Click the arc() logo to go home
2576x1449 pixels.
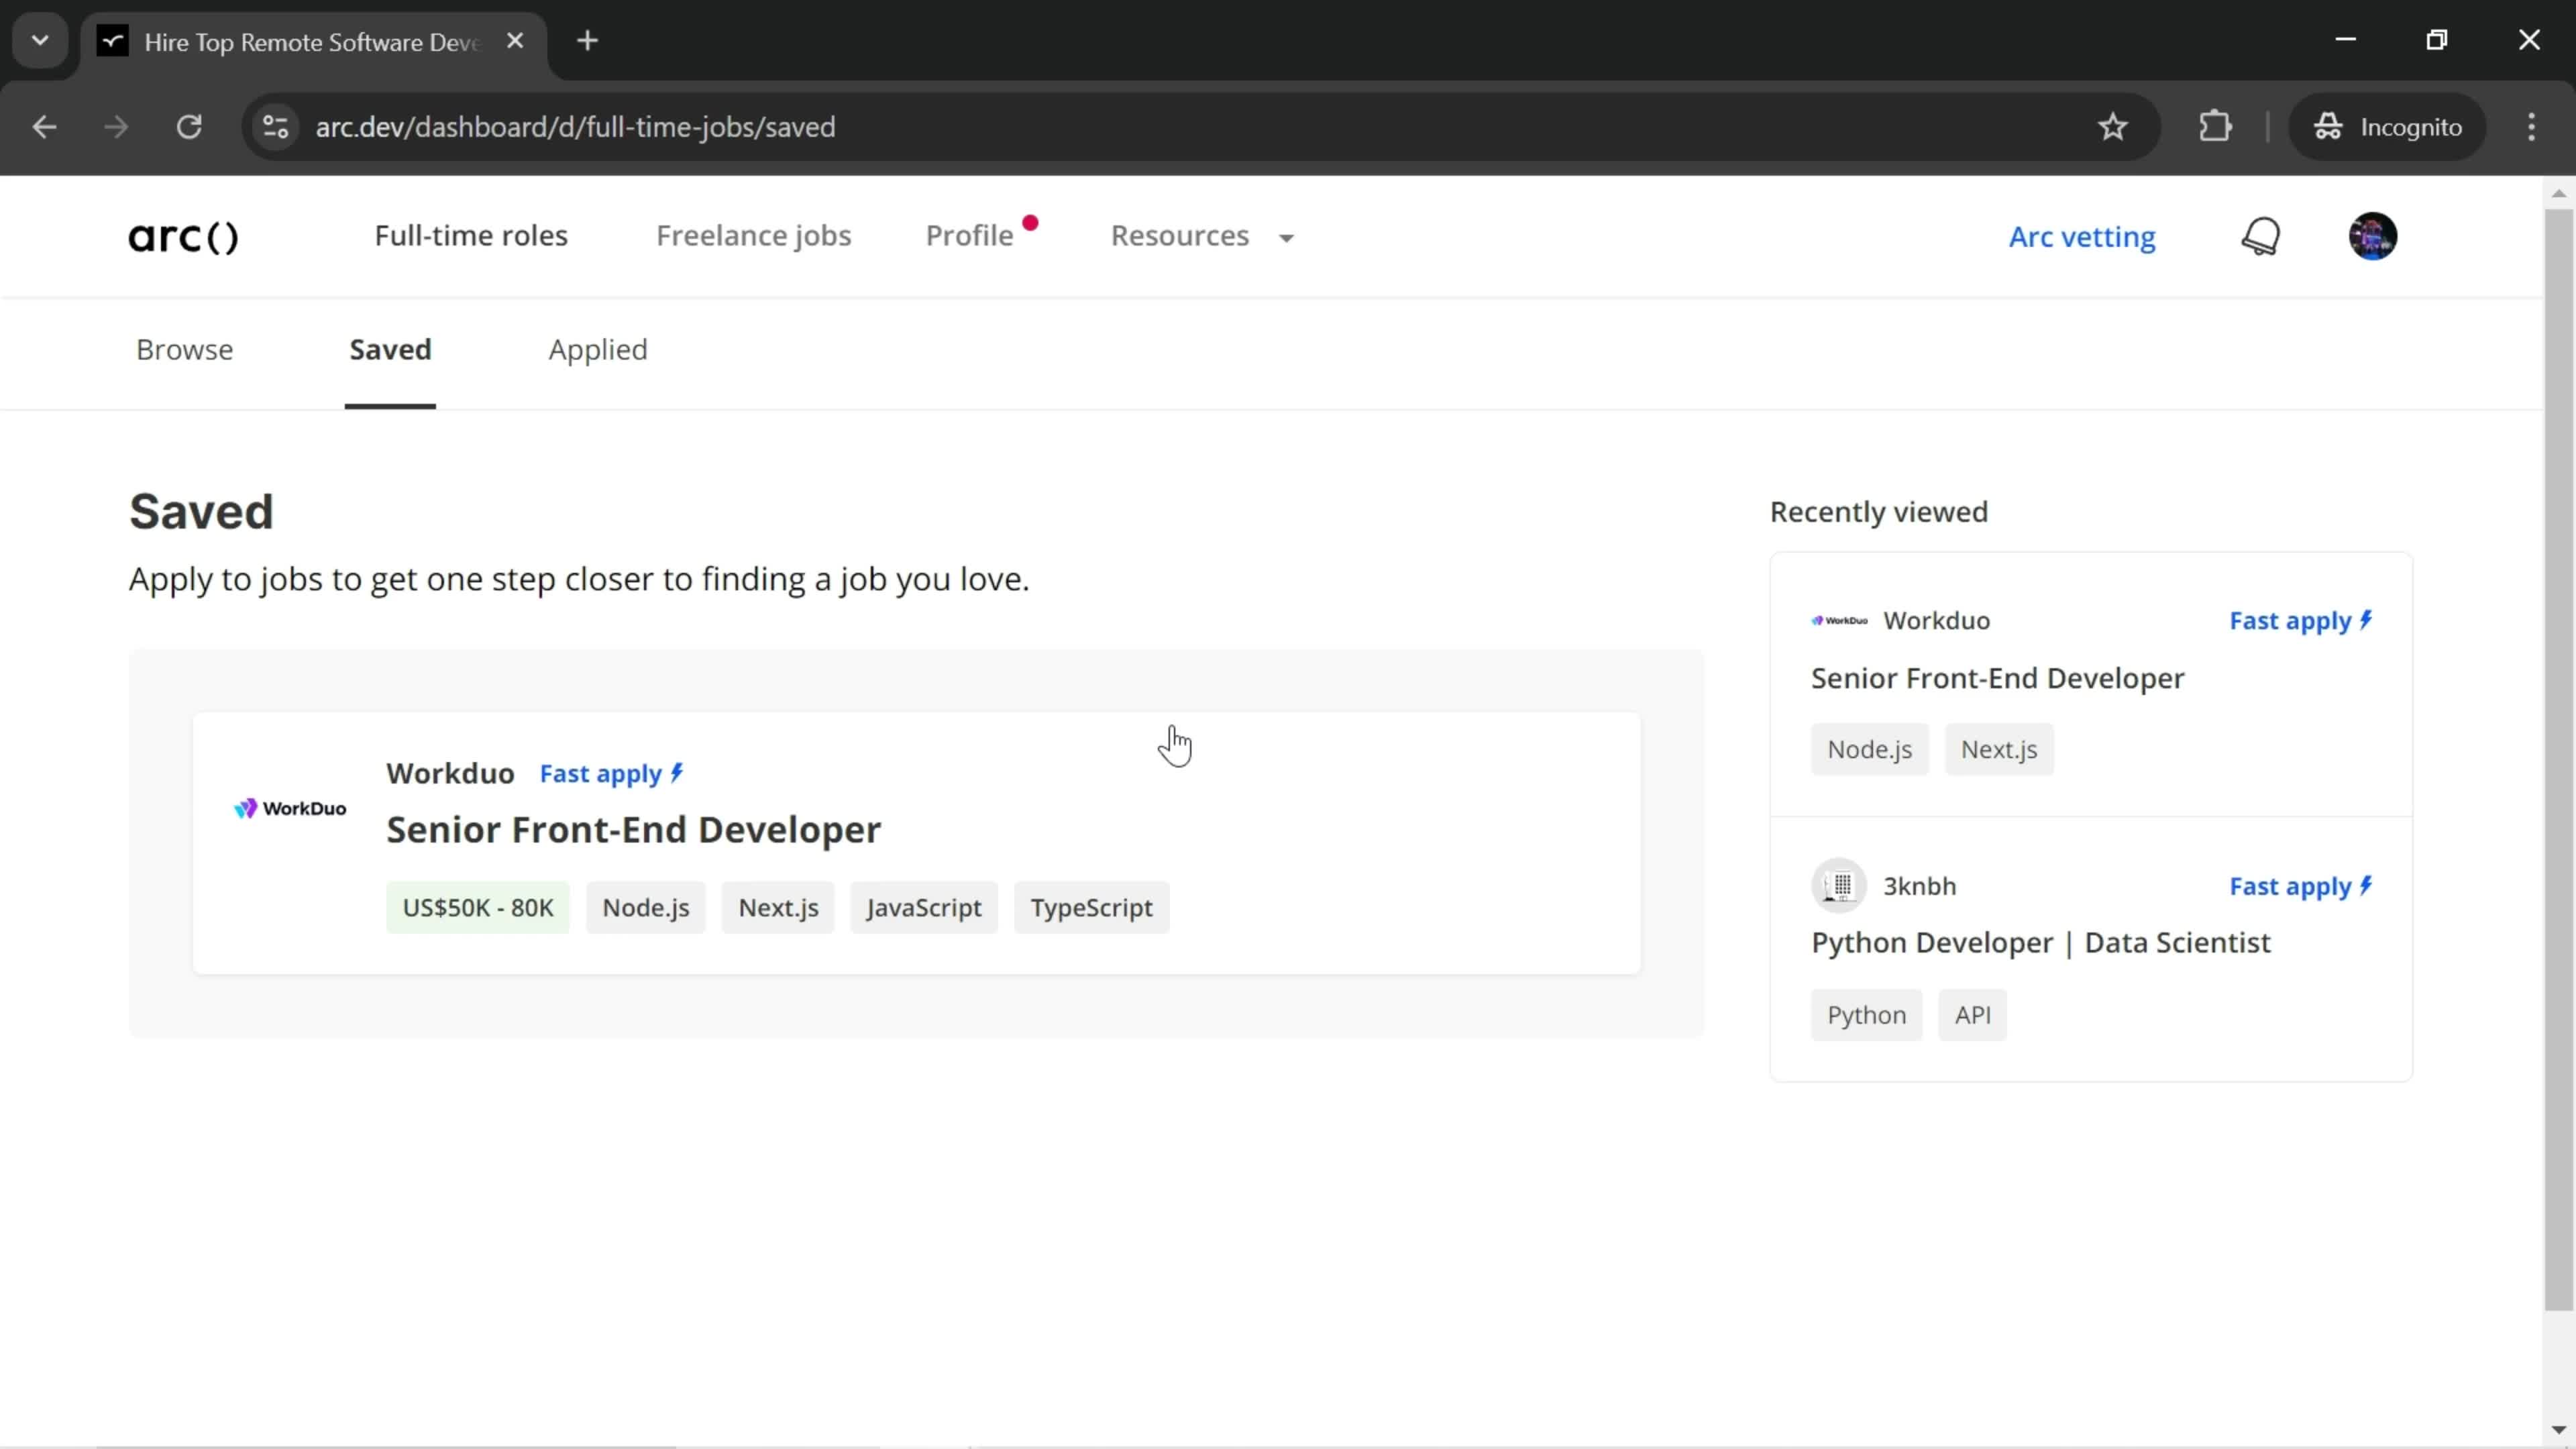[x=184, y=237]
